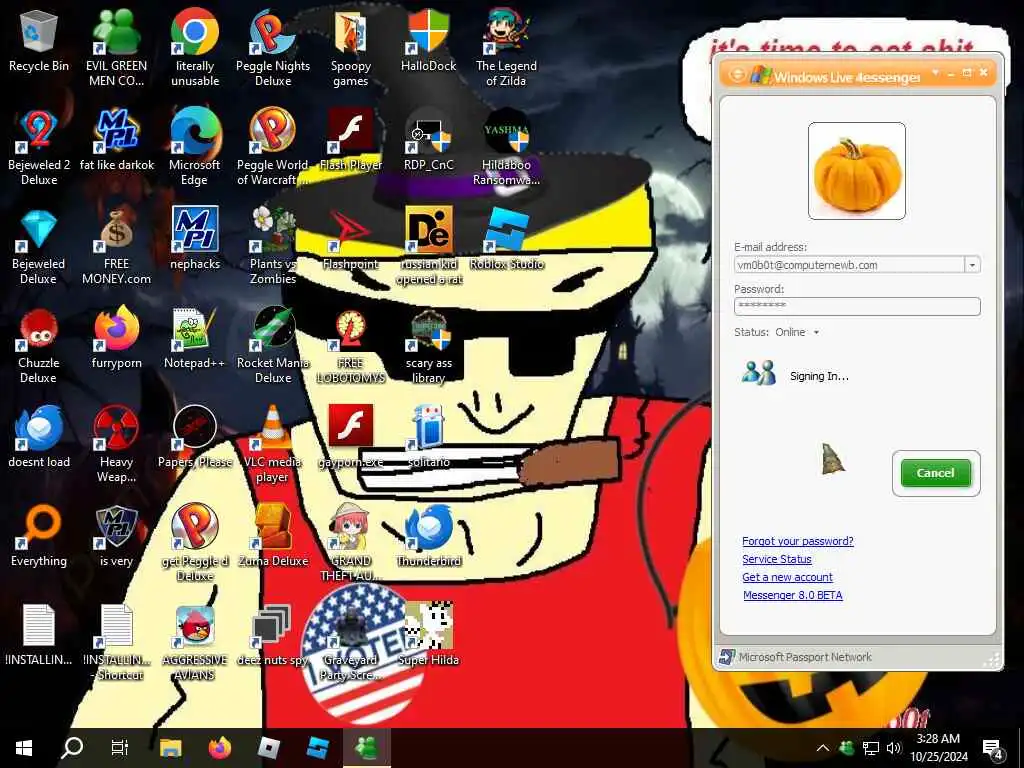Screen dimensions: 1024x768
Task: Open AGGRESSIVE AVIANS desktop shortcut
Action: [195, 643]
